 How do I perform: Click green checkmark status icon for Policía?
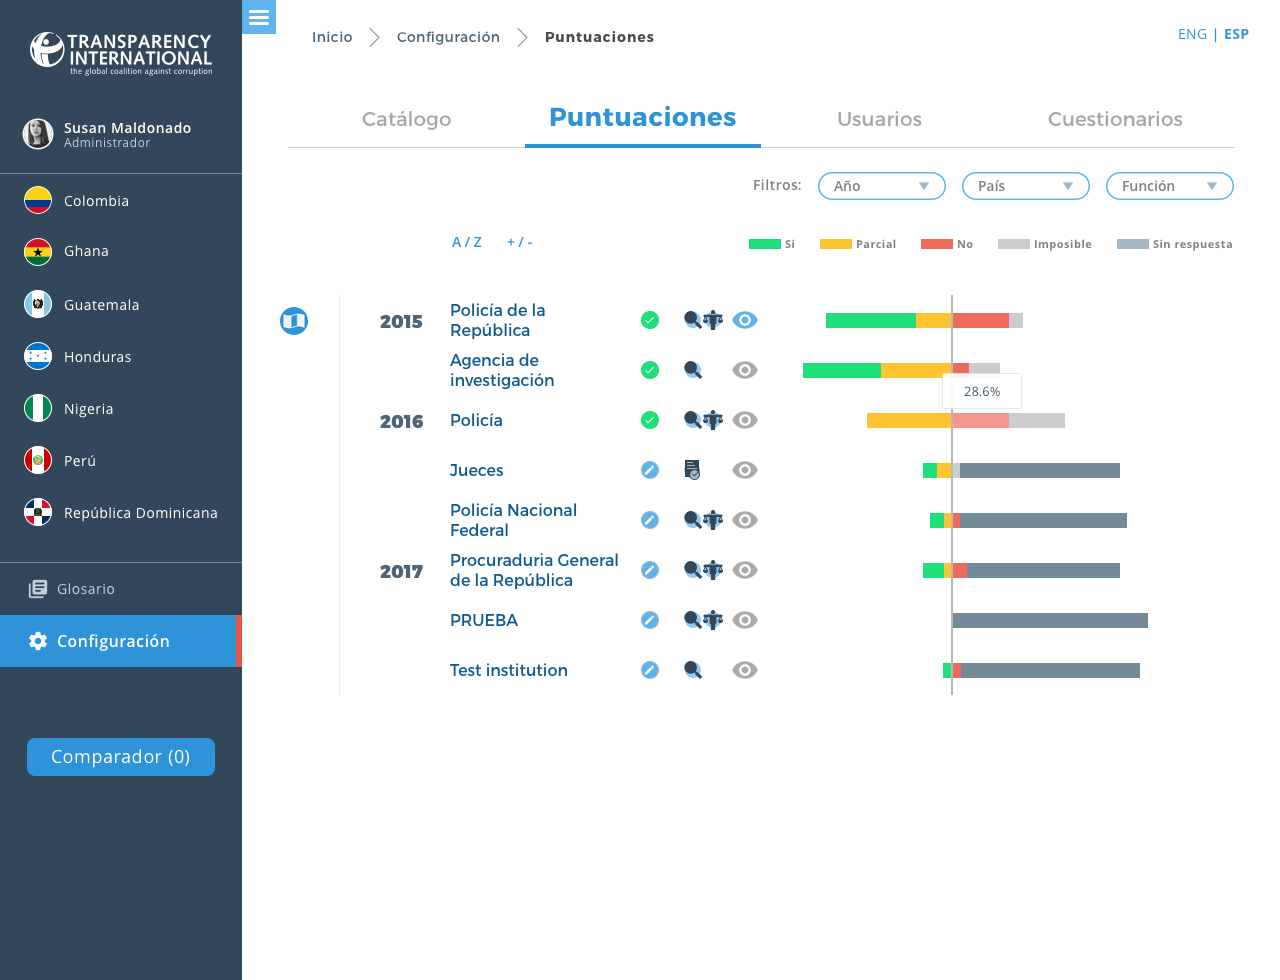650,420
